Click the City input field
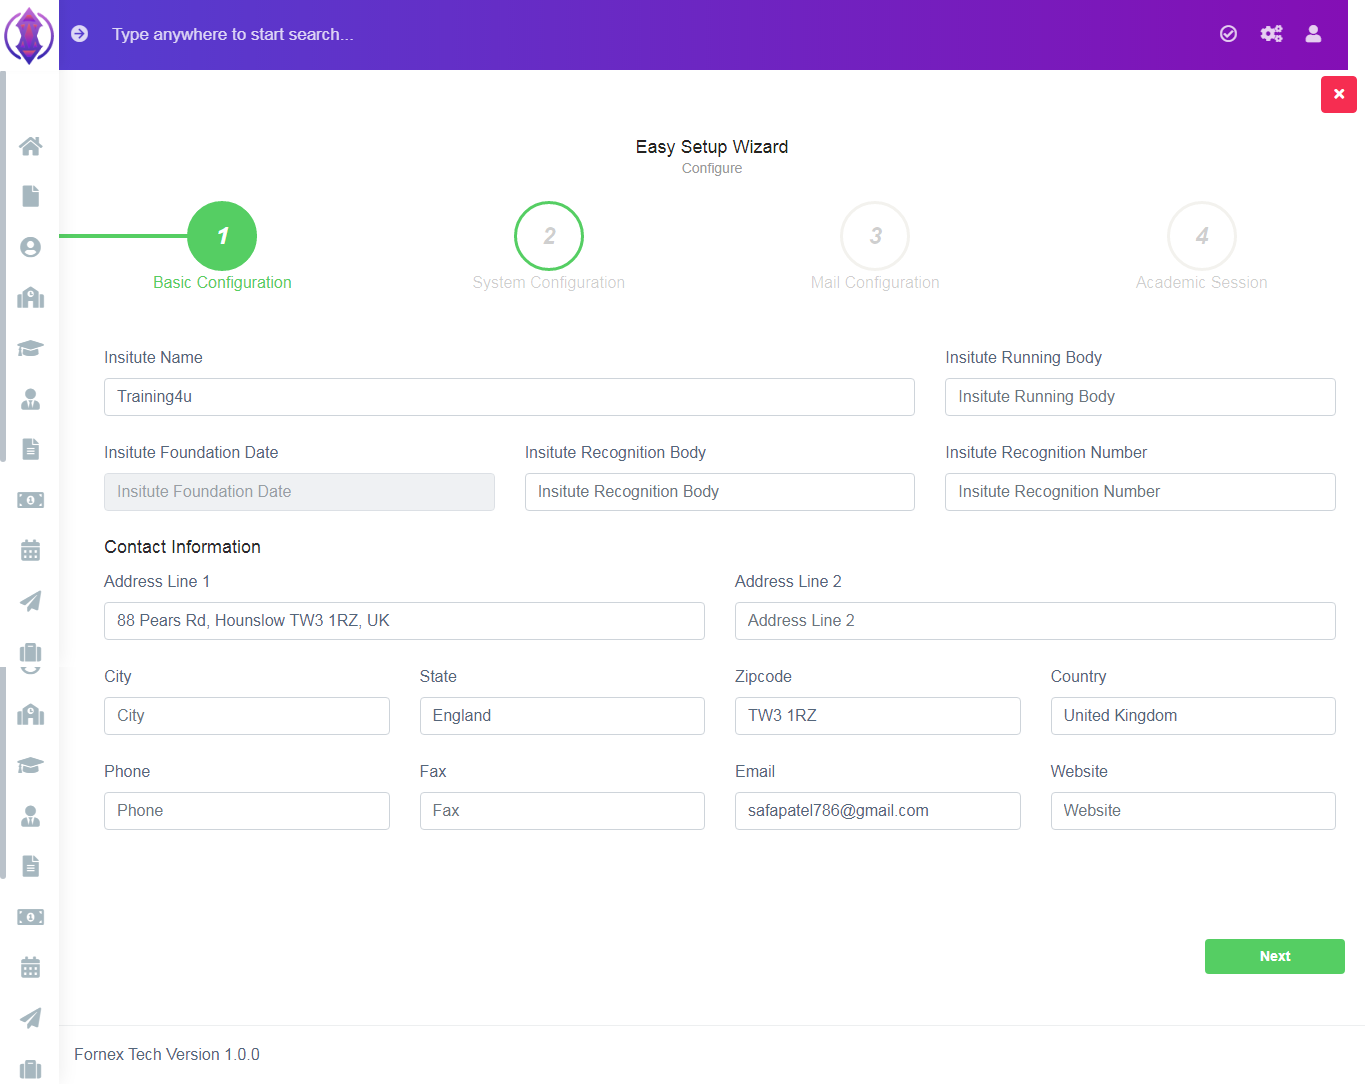Viewport: 1365px width, 1084px height. 247,716
